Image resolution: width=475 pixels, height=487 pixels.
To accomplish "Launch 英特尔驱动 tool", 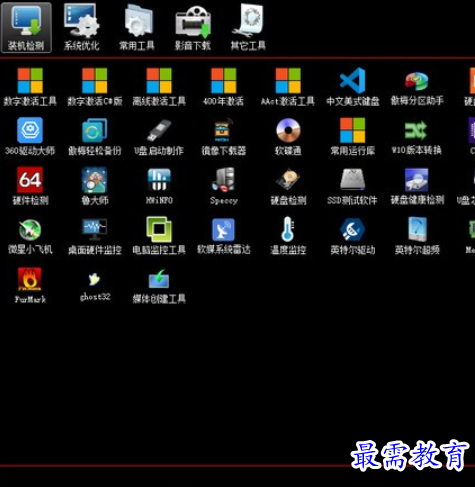I will 353,236.
